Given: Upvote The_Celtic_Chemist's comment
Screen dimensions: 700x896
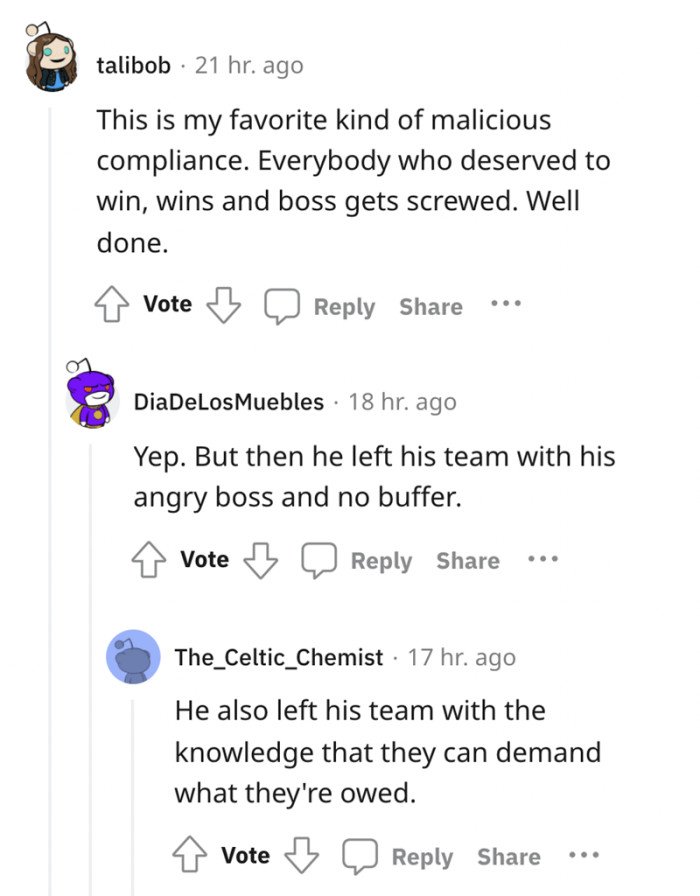Looking at the screenshot, I should [x=190, y=856].
